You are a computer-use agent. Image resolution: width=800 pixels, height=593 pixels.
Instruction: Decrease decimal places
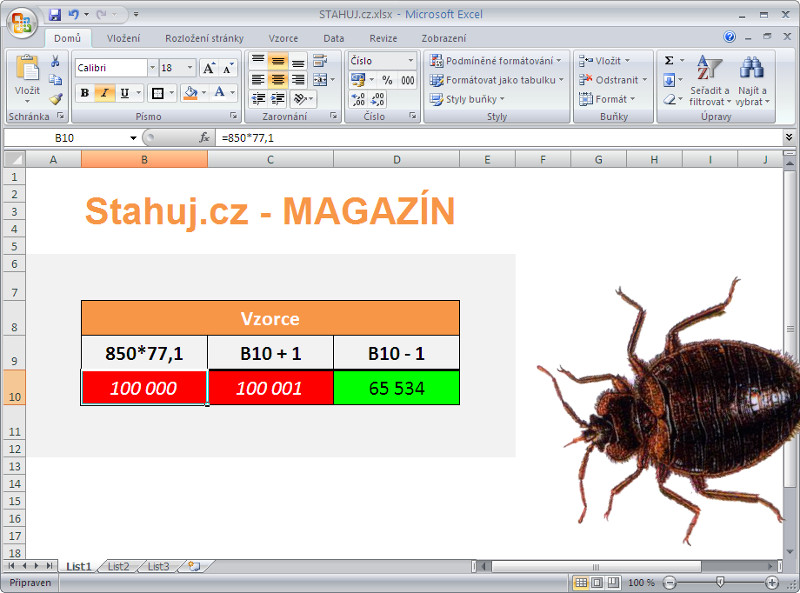tap(377, 99)
